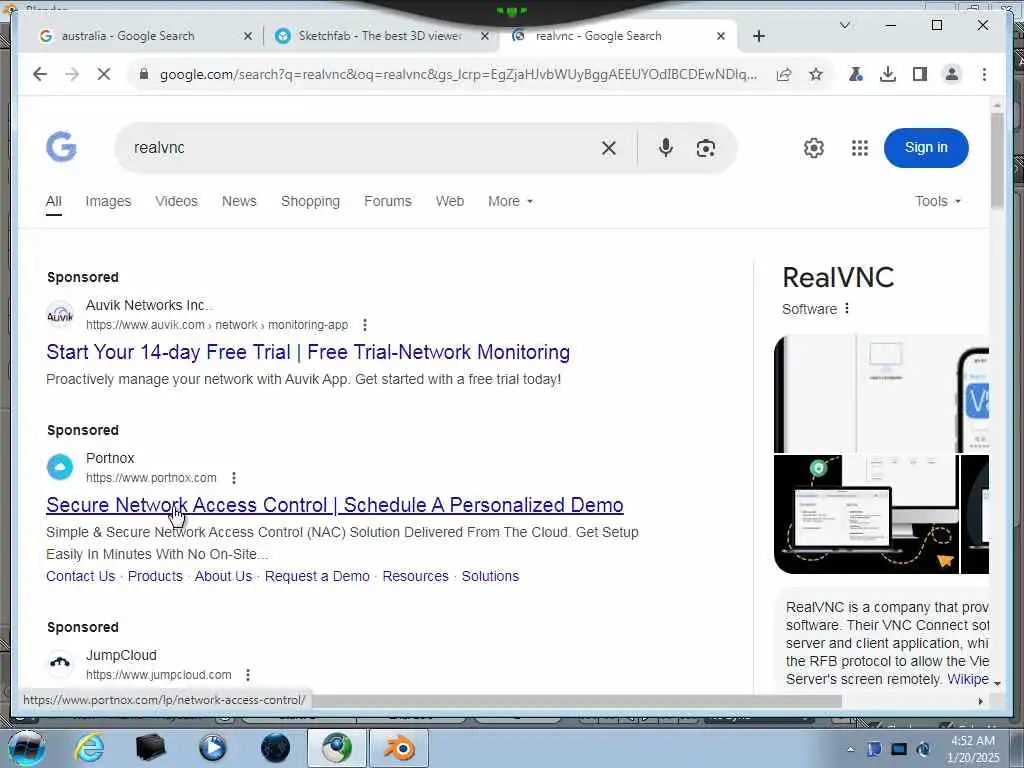
Task: Click the taskbar clock showing 4:52 AM
Action: point(973,749)
